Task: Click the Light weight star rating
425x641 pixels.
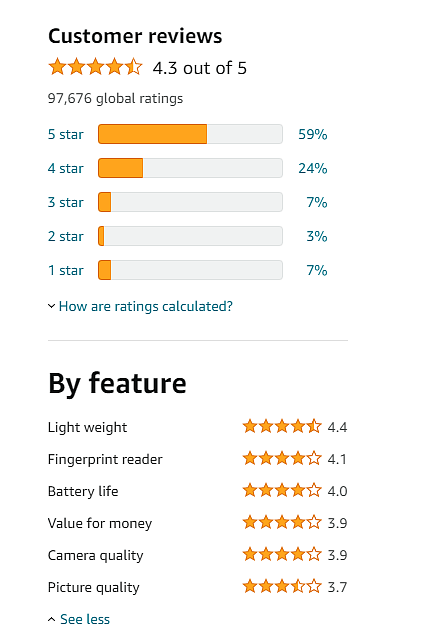Action: click(x=282, y=426)
